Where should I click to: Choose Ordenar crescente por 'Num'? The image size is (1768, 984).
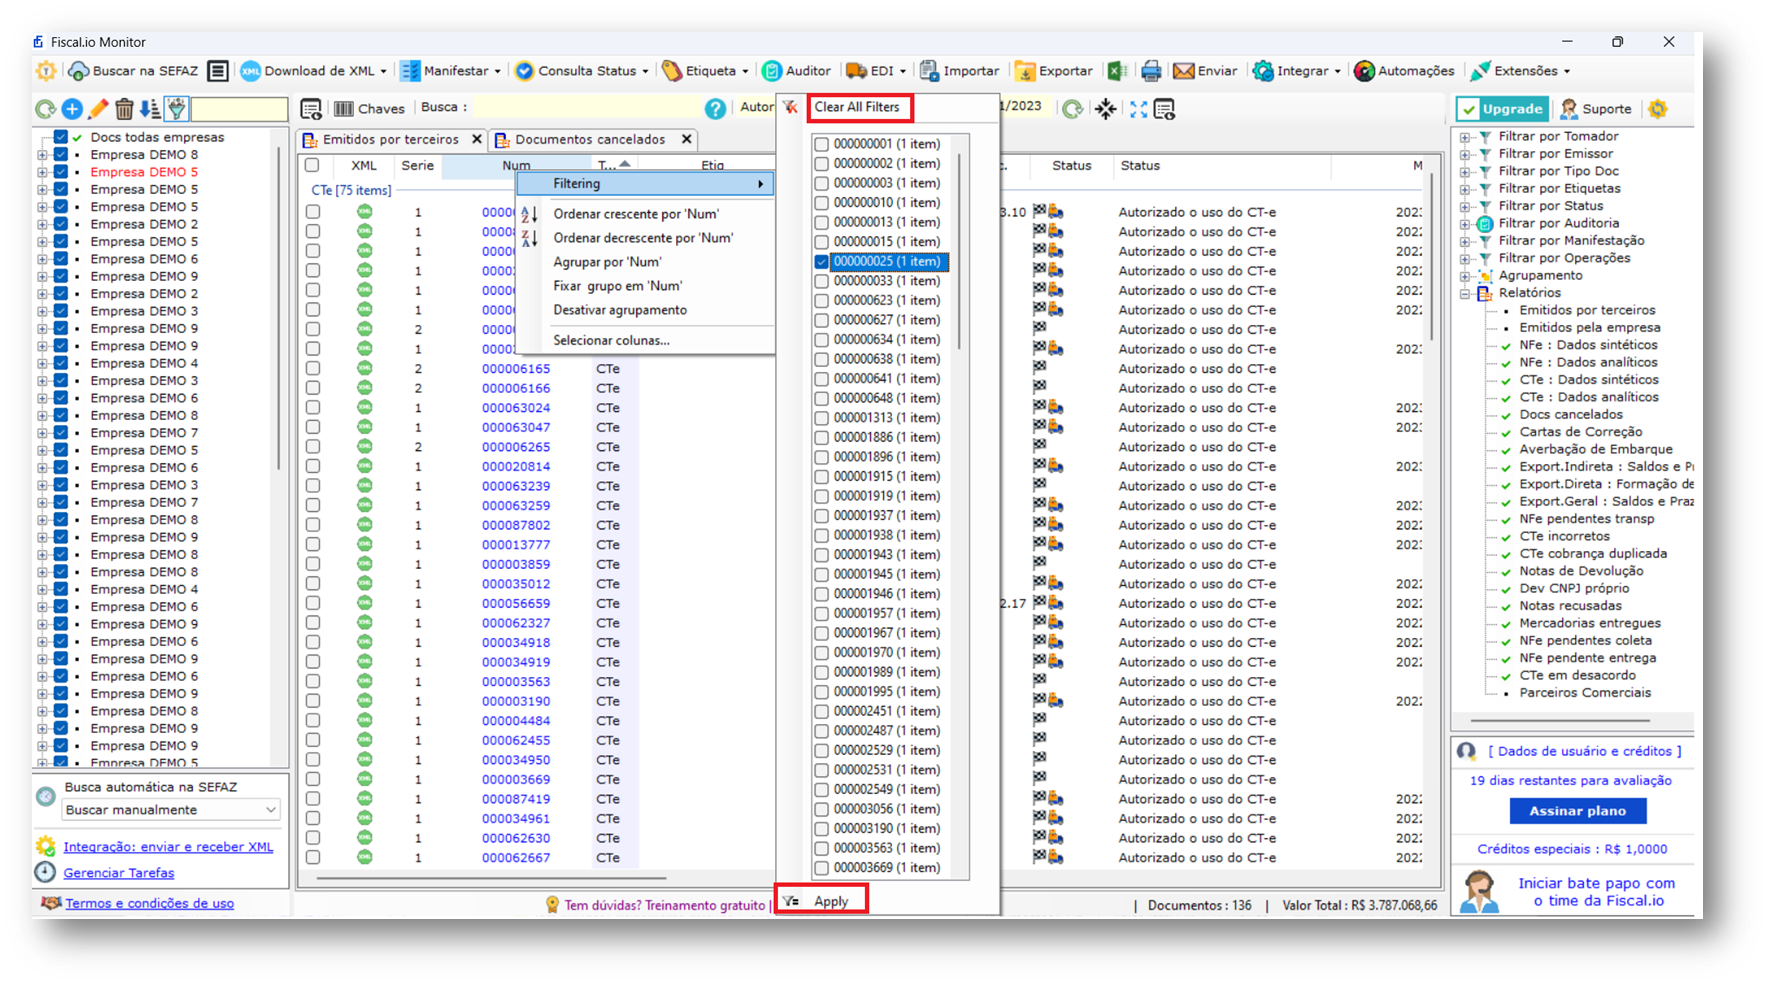coord(646,214)
